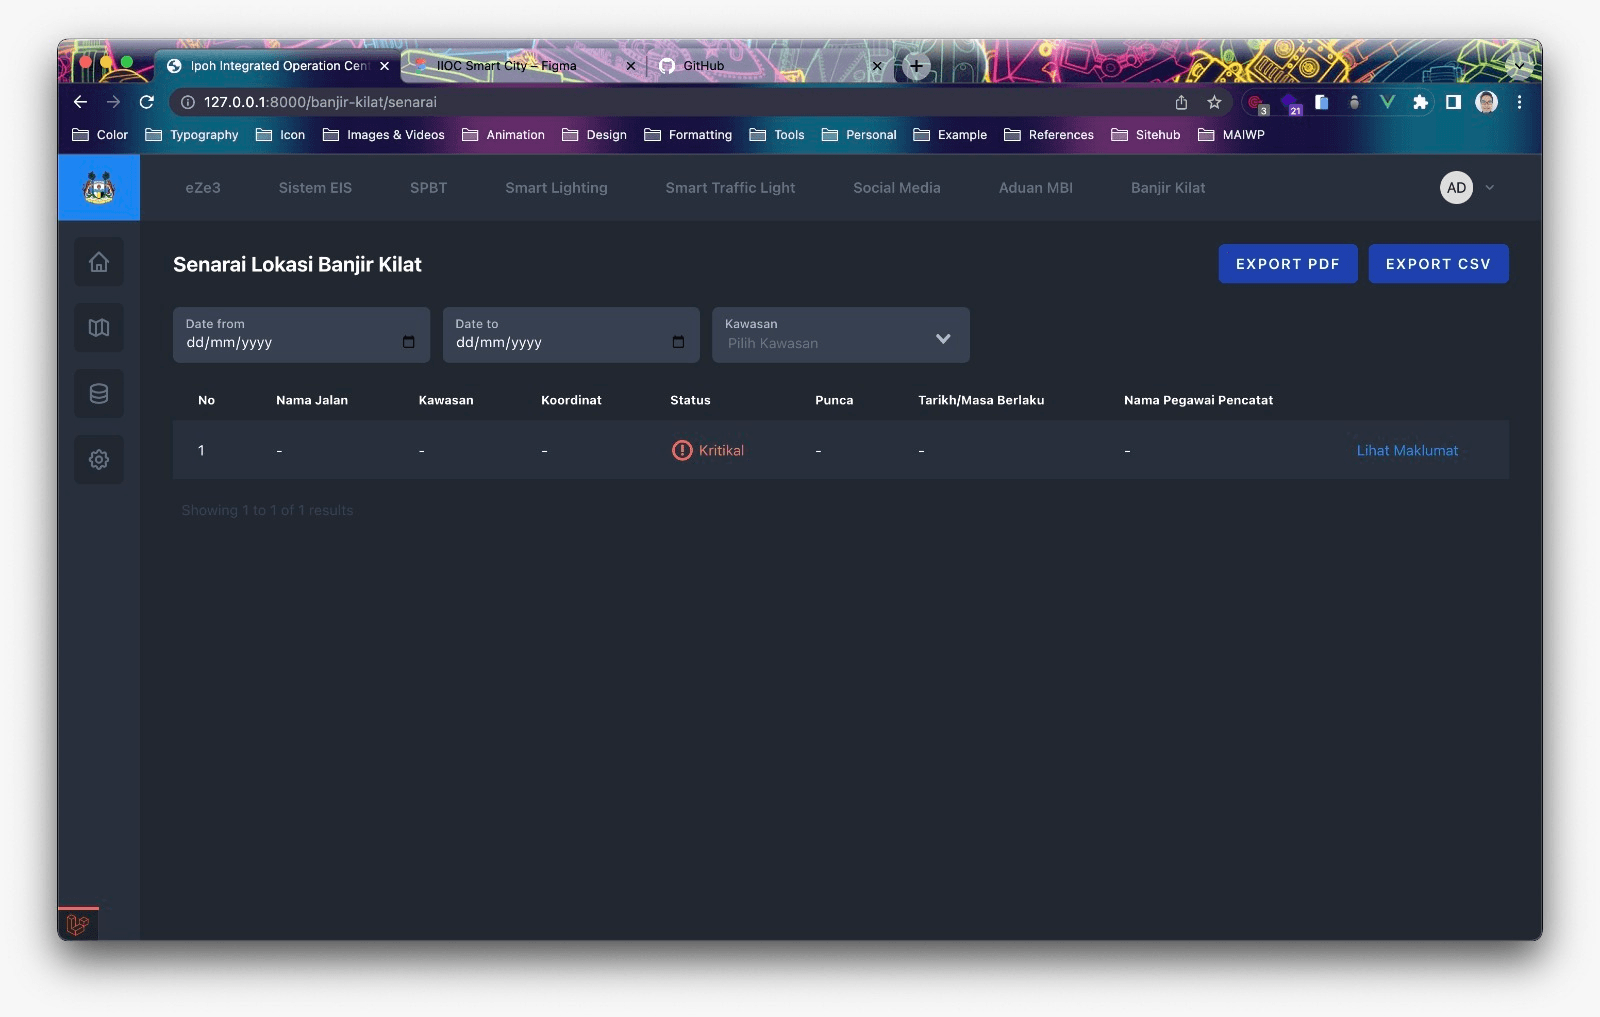Screen dimensions: 1600x1017
Task: Open the settings gear in the sidebar
Action: 98,460
